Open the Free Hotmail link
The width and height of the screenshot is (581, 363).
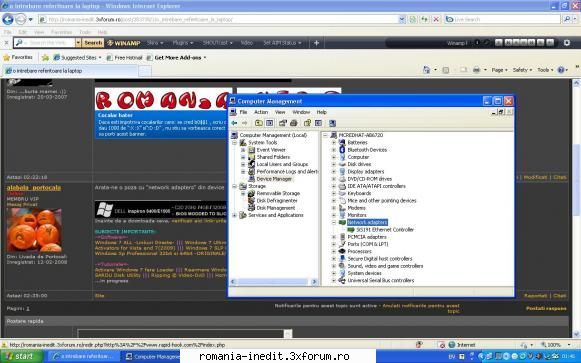point(124,57)
